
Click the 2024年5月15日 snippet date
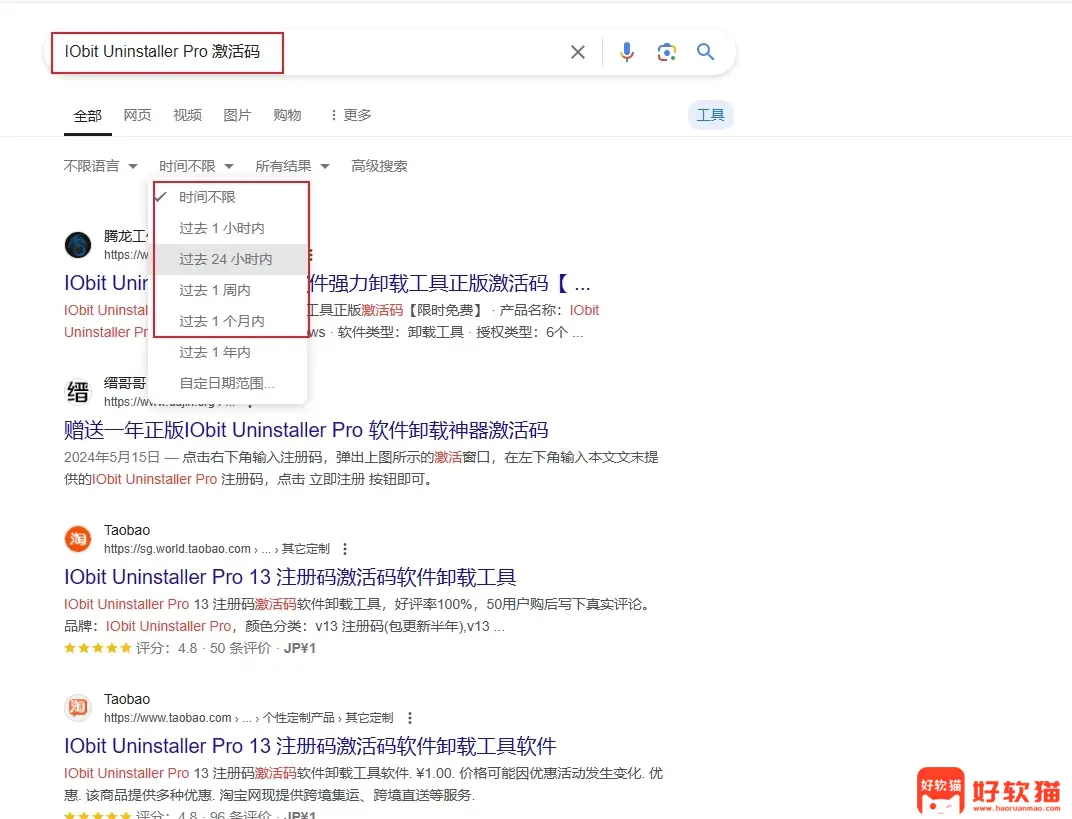(x=112, y=457)
